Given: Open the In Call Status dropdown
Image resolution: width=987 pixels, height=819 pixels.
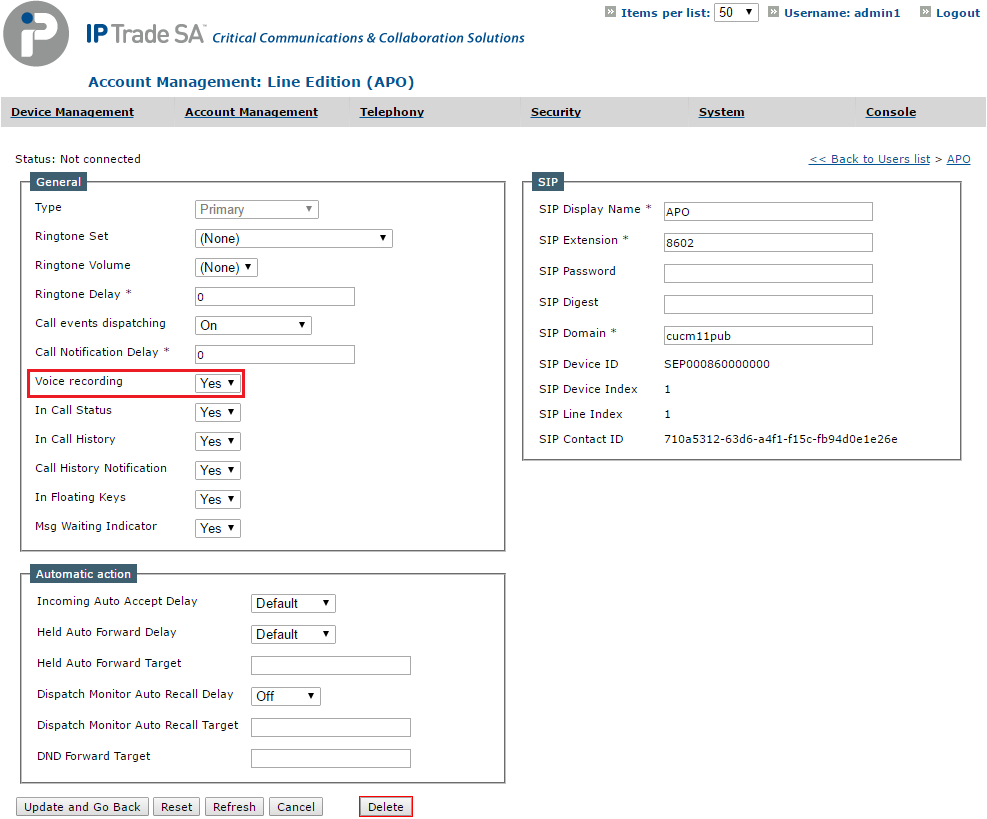Looking at the screenshot, I should coord(218,412).
